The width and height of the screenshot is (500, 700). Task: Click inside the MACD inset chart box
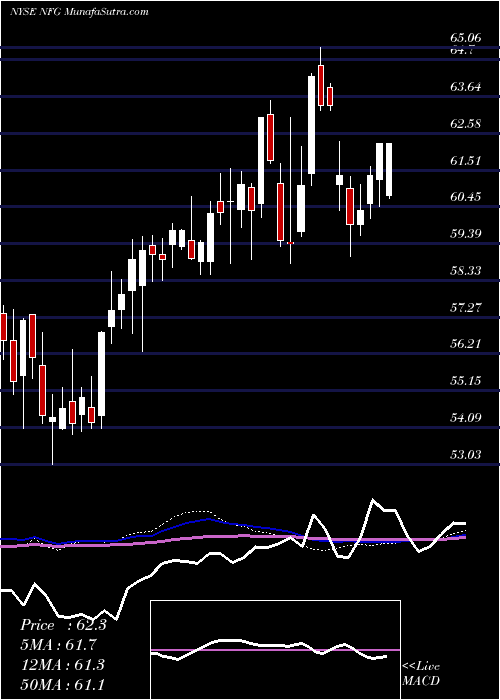coord(275,650)
